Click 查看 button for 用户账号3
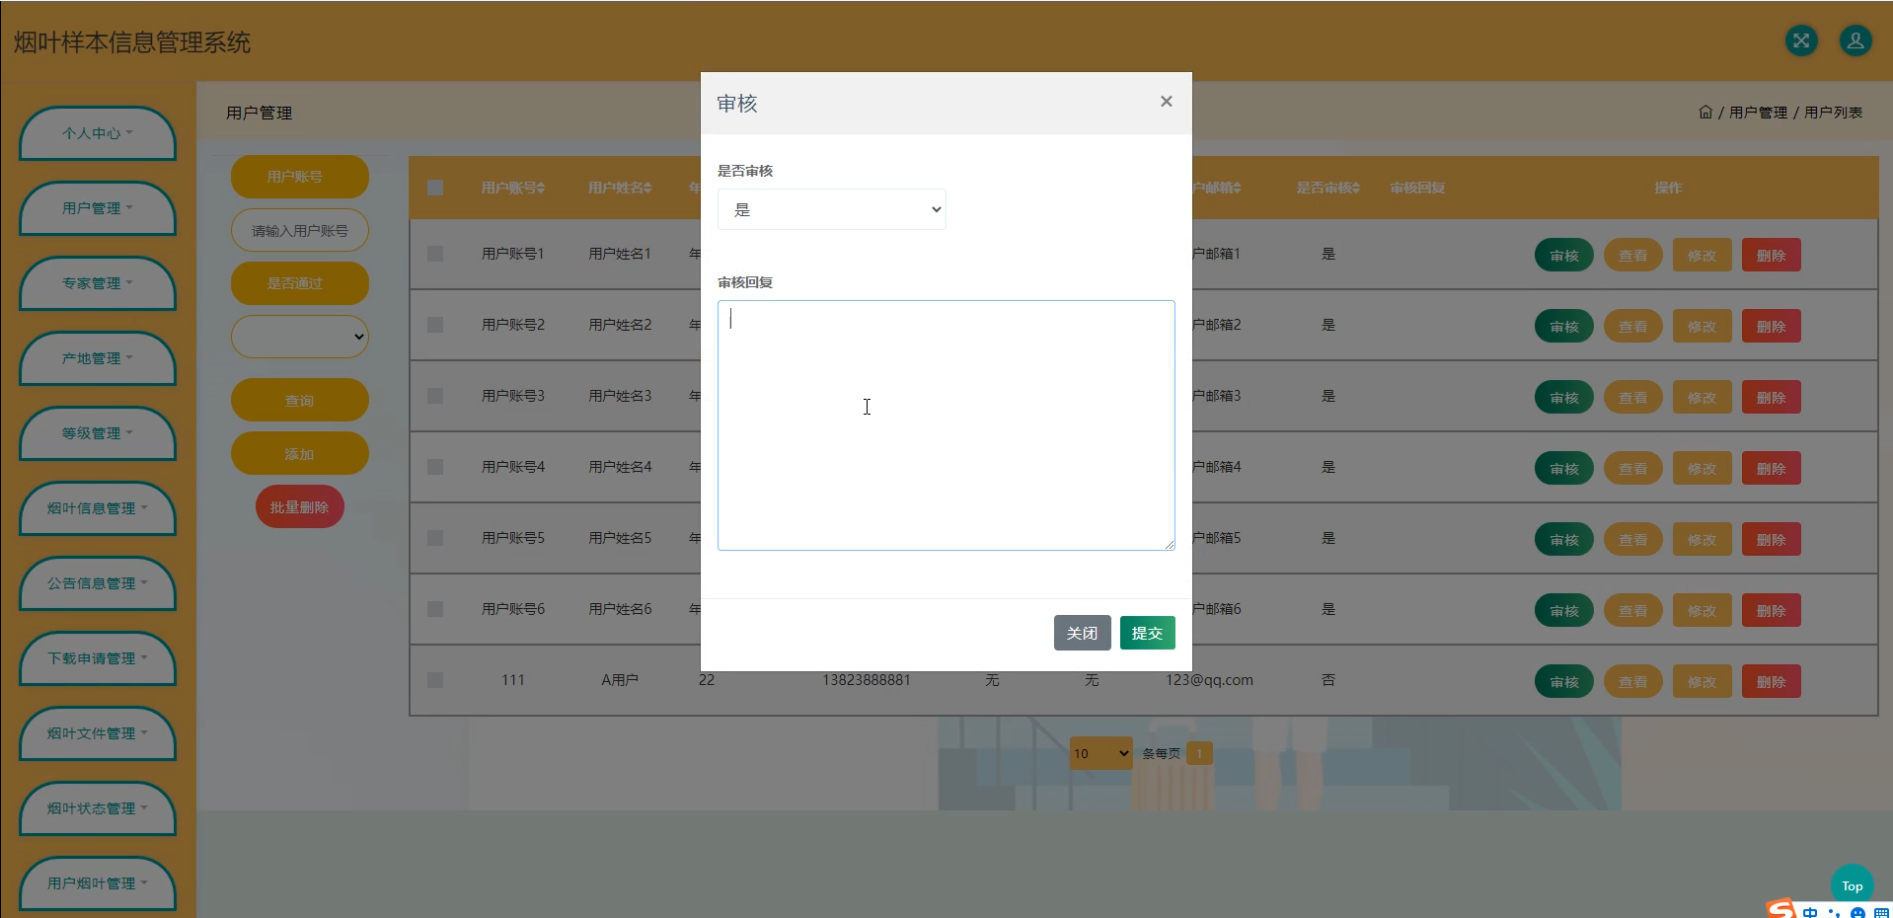 [1633, 397]
